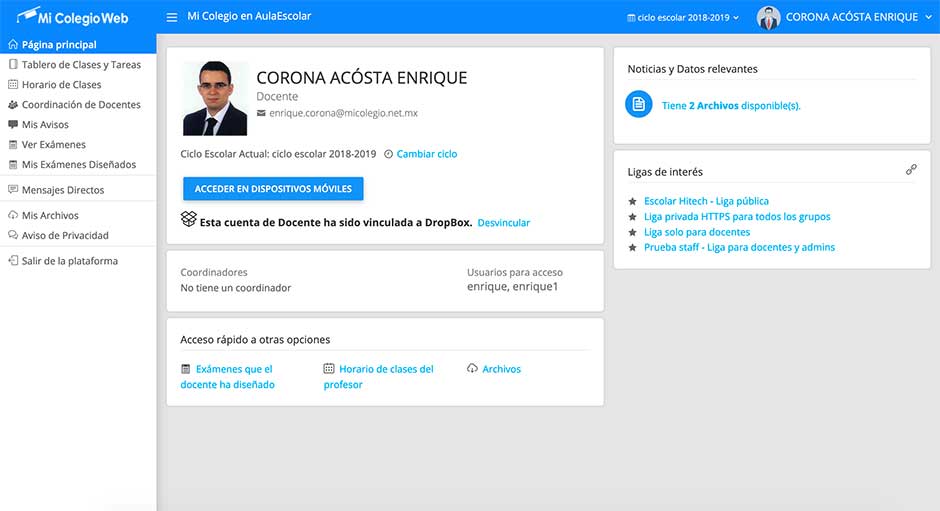Screen dimensions: 940x511
Task: Click the Mi Colegio en AulaEscolar title
Action: pos(249,16)
